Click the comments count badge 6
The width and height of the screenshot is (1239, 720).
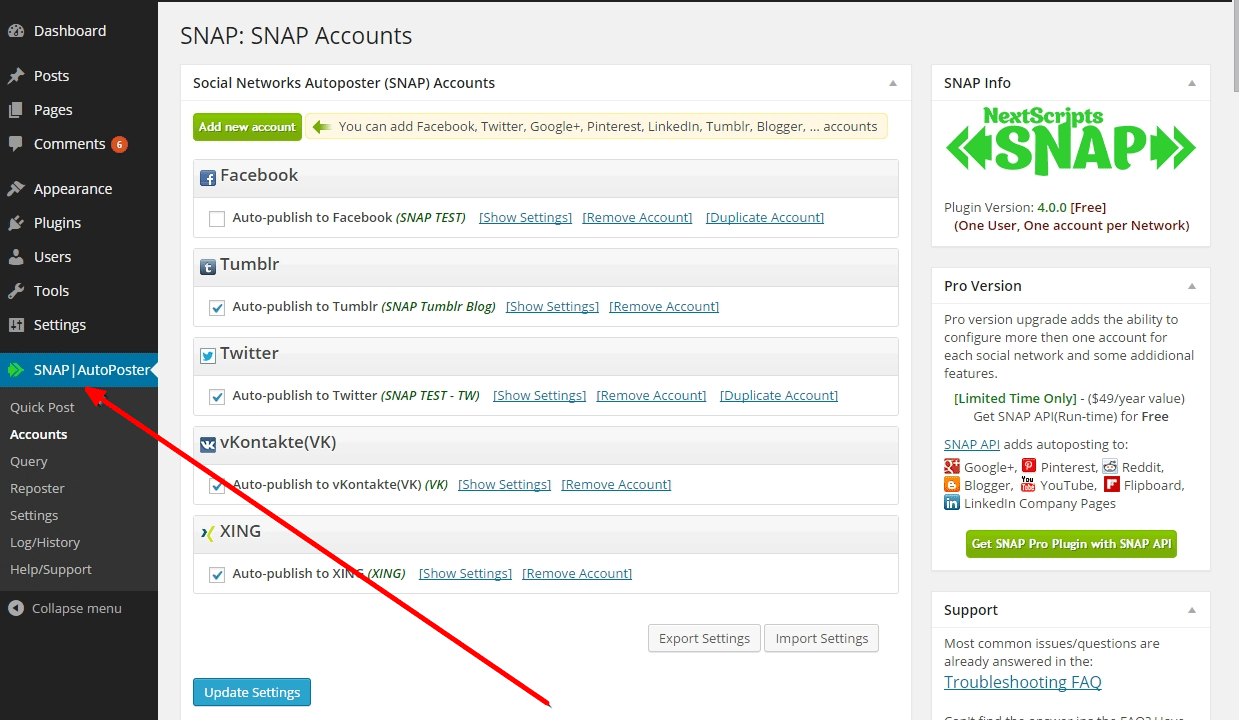(119, 145)
